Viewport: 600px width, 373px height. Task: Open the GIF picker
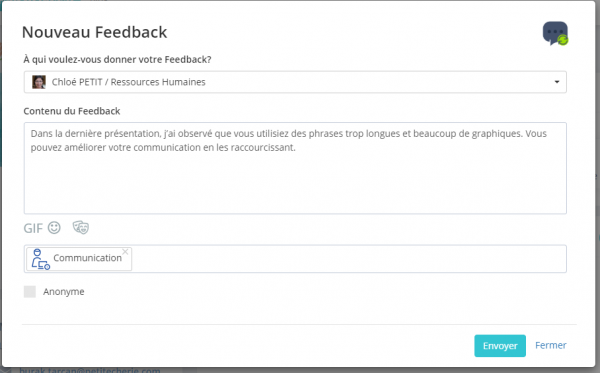(x=33, y=228)
